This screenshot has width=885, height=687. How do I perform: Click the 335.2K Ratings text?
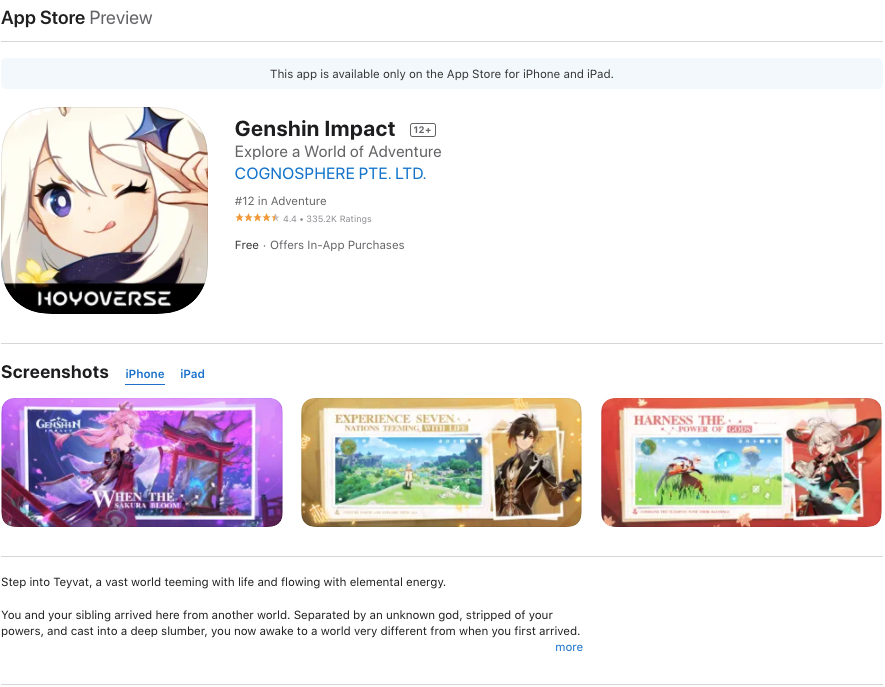tap(339, 219)
